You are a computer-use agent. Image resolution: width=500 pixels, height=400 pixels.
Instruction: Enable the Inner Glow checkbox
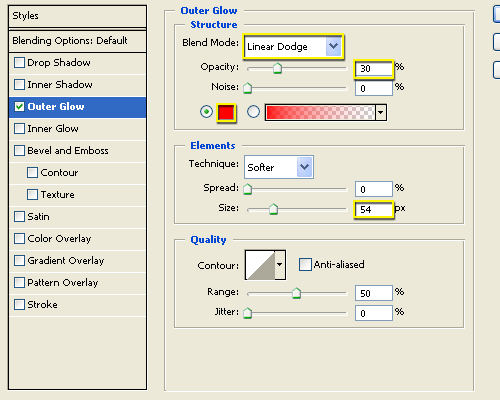(19, 129)
